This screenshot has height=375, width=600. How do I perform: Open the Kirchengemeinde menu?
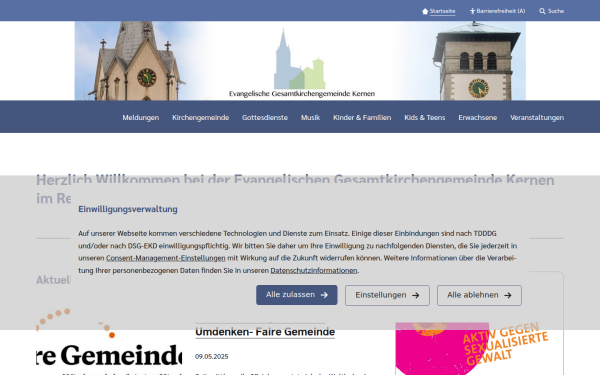(x=201, y=117)
